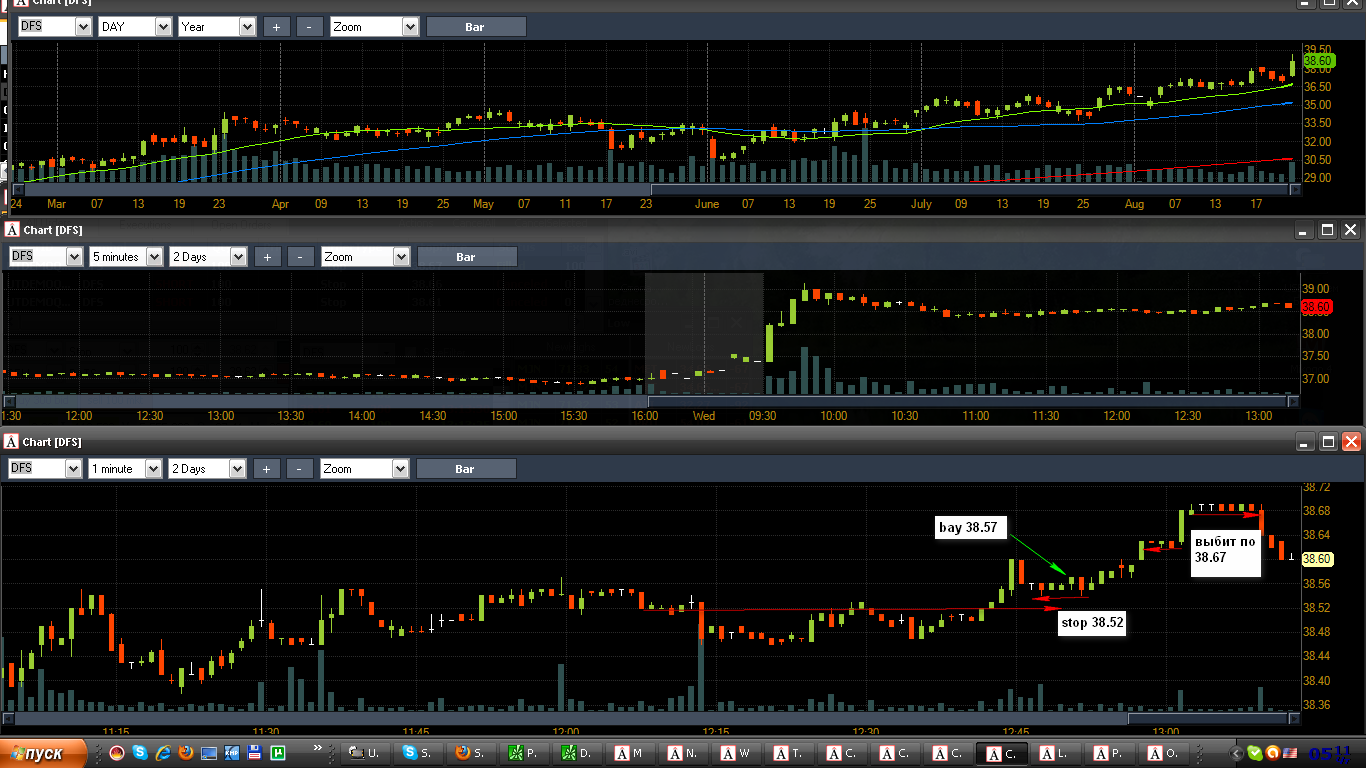The height and width of the screenshot is (768, 1366).
Task: Click the red round icon in quick launch
Action: tap(117, 753)
